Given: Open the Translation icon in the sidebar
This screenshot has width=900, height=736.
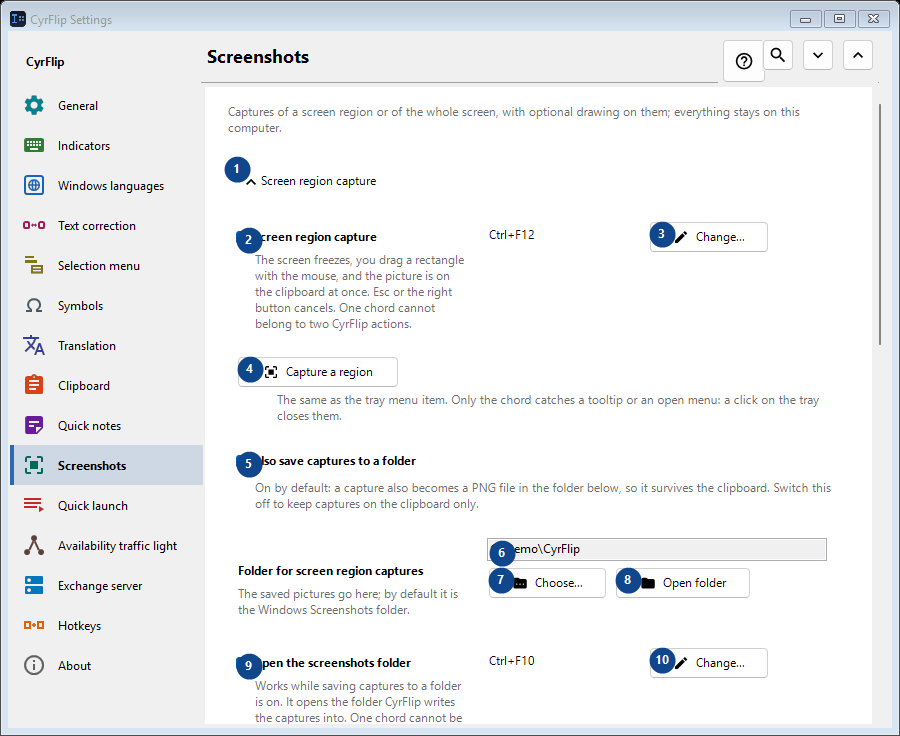Looking at the screenshot, I should point(34,346).
